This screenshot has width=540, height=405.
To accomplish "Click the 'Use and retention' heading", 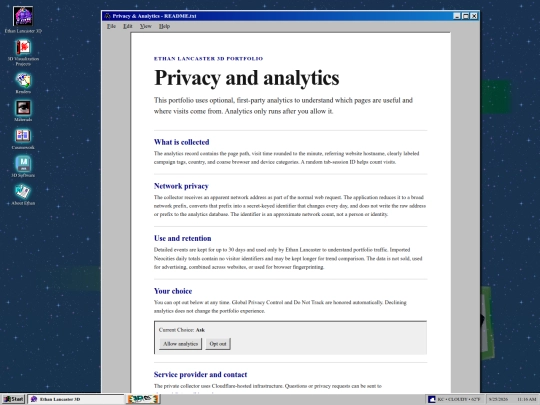I will 183,238.
